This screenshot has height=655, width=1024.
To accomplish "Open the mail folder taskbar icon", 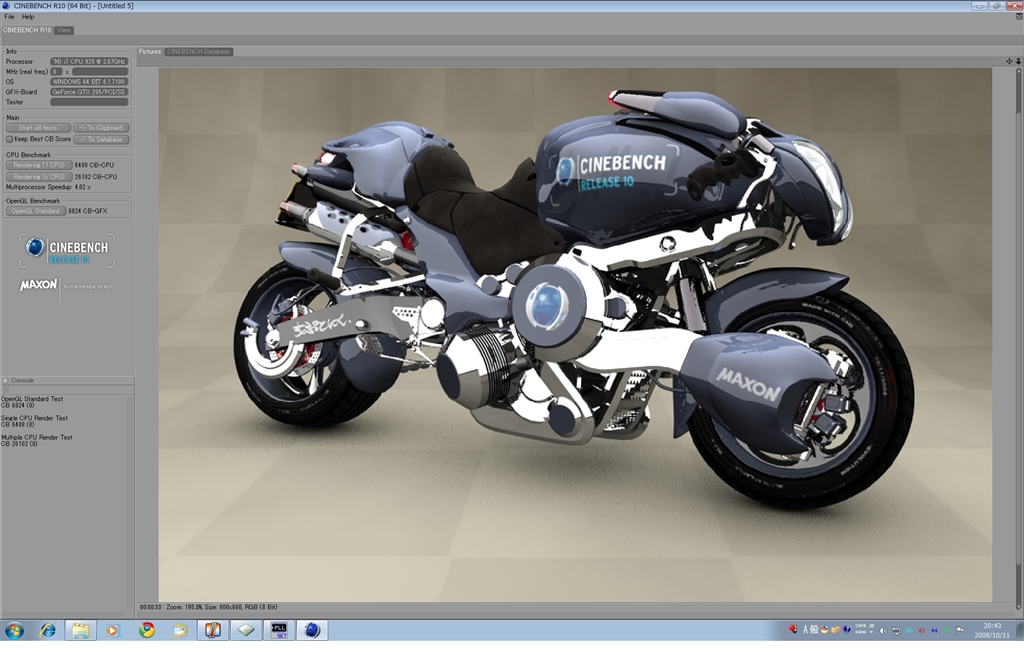I will point(180,630).
